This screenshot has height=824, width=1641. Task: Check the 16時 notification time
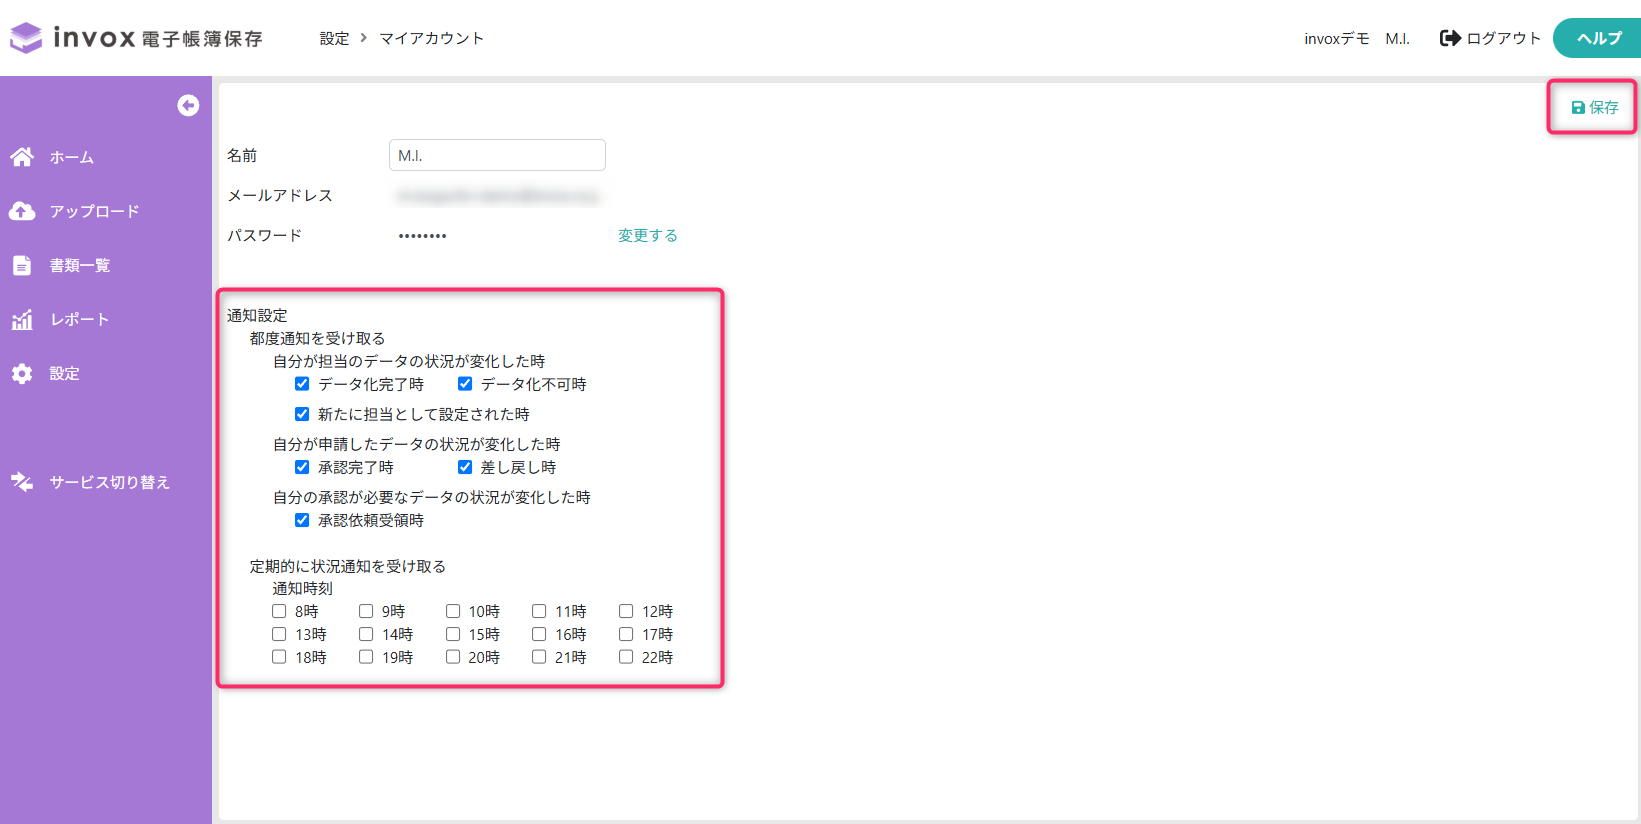pos(539,634)
